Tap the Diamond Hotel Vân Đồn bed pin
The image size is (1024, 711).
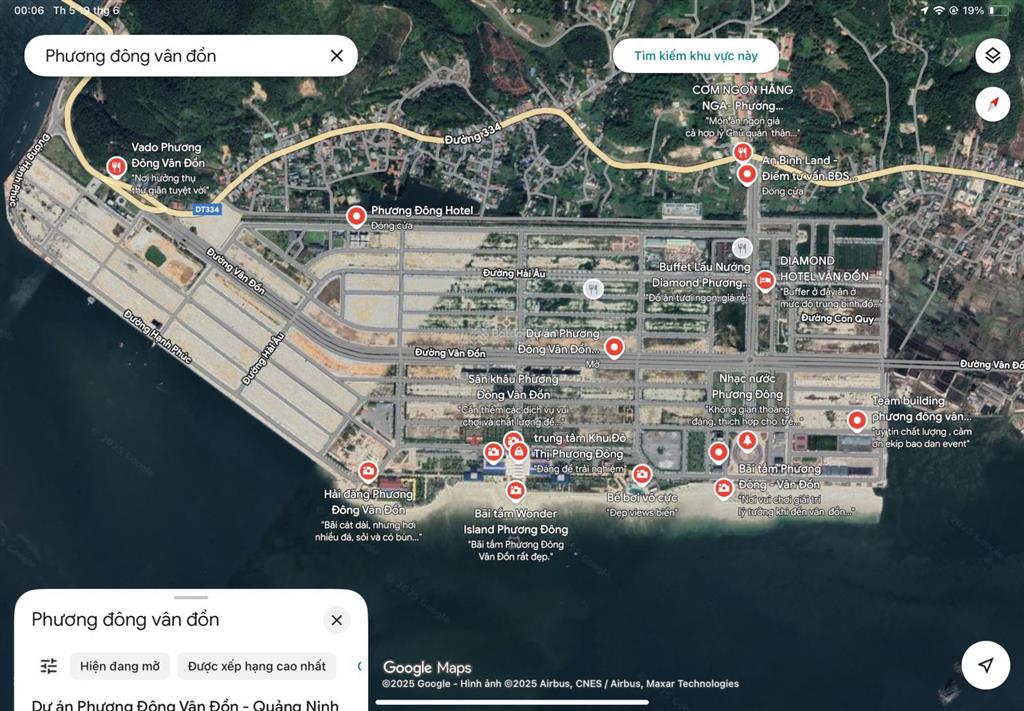[765, 281]
